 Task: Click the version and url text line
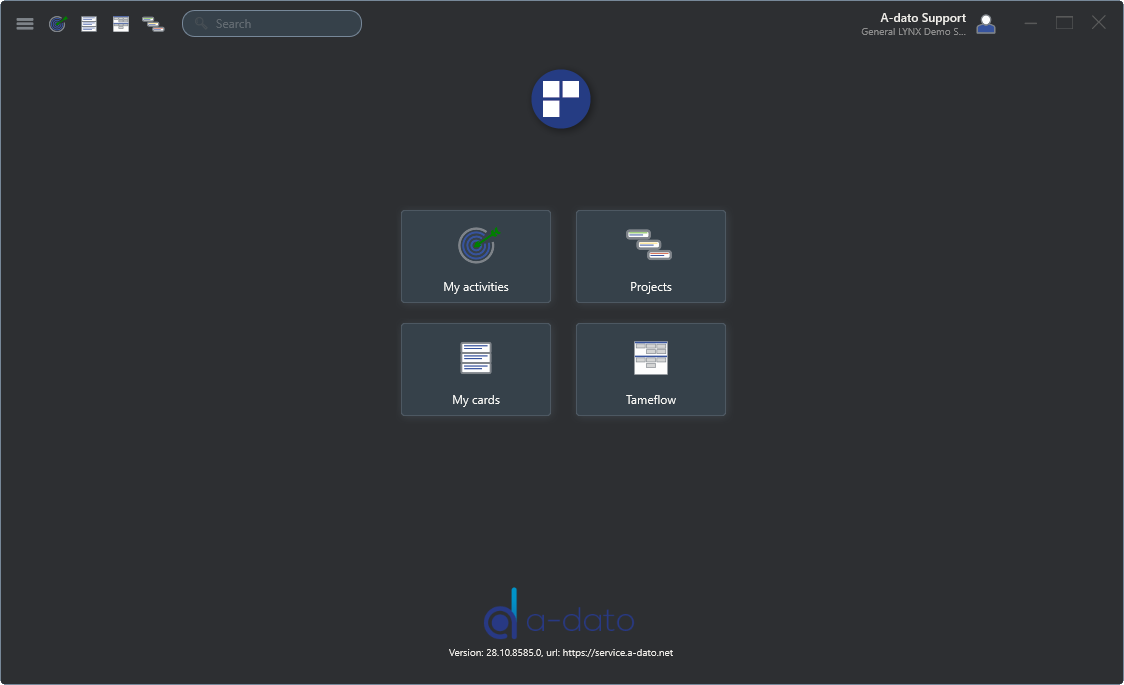tap(561, 653)
